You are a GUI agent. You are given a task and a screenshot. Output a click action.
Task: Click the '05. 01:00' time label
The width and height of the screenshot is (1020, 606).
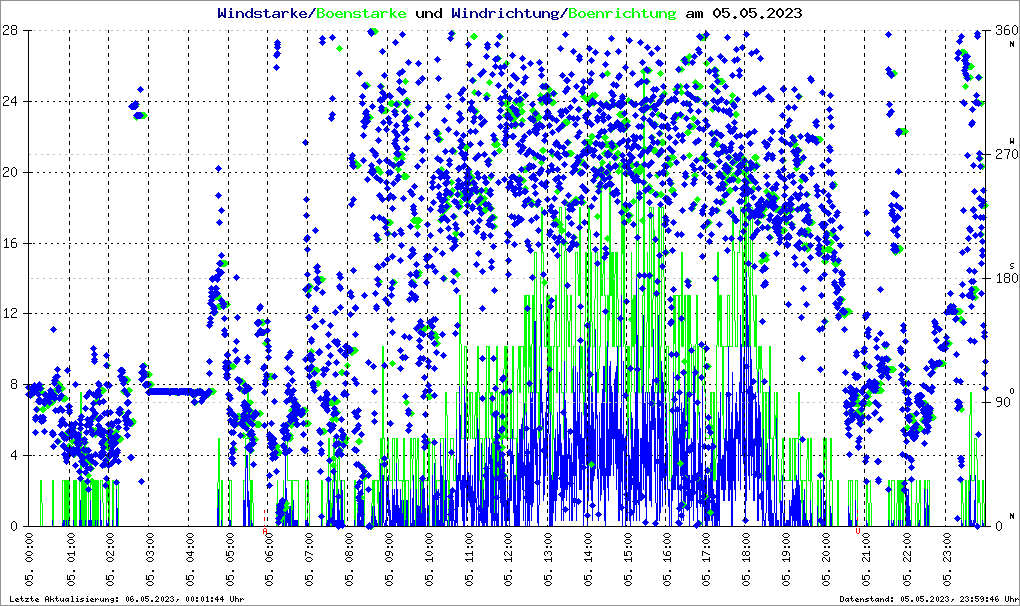[69, 560]
